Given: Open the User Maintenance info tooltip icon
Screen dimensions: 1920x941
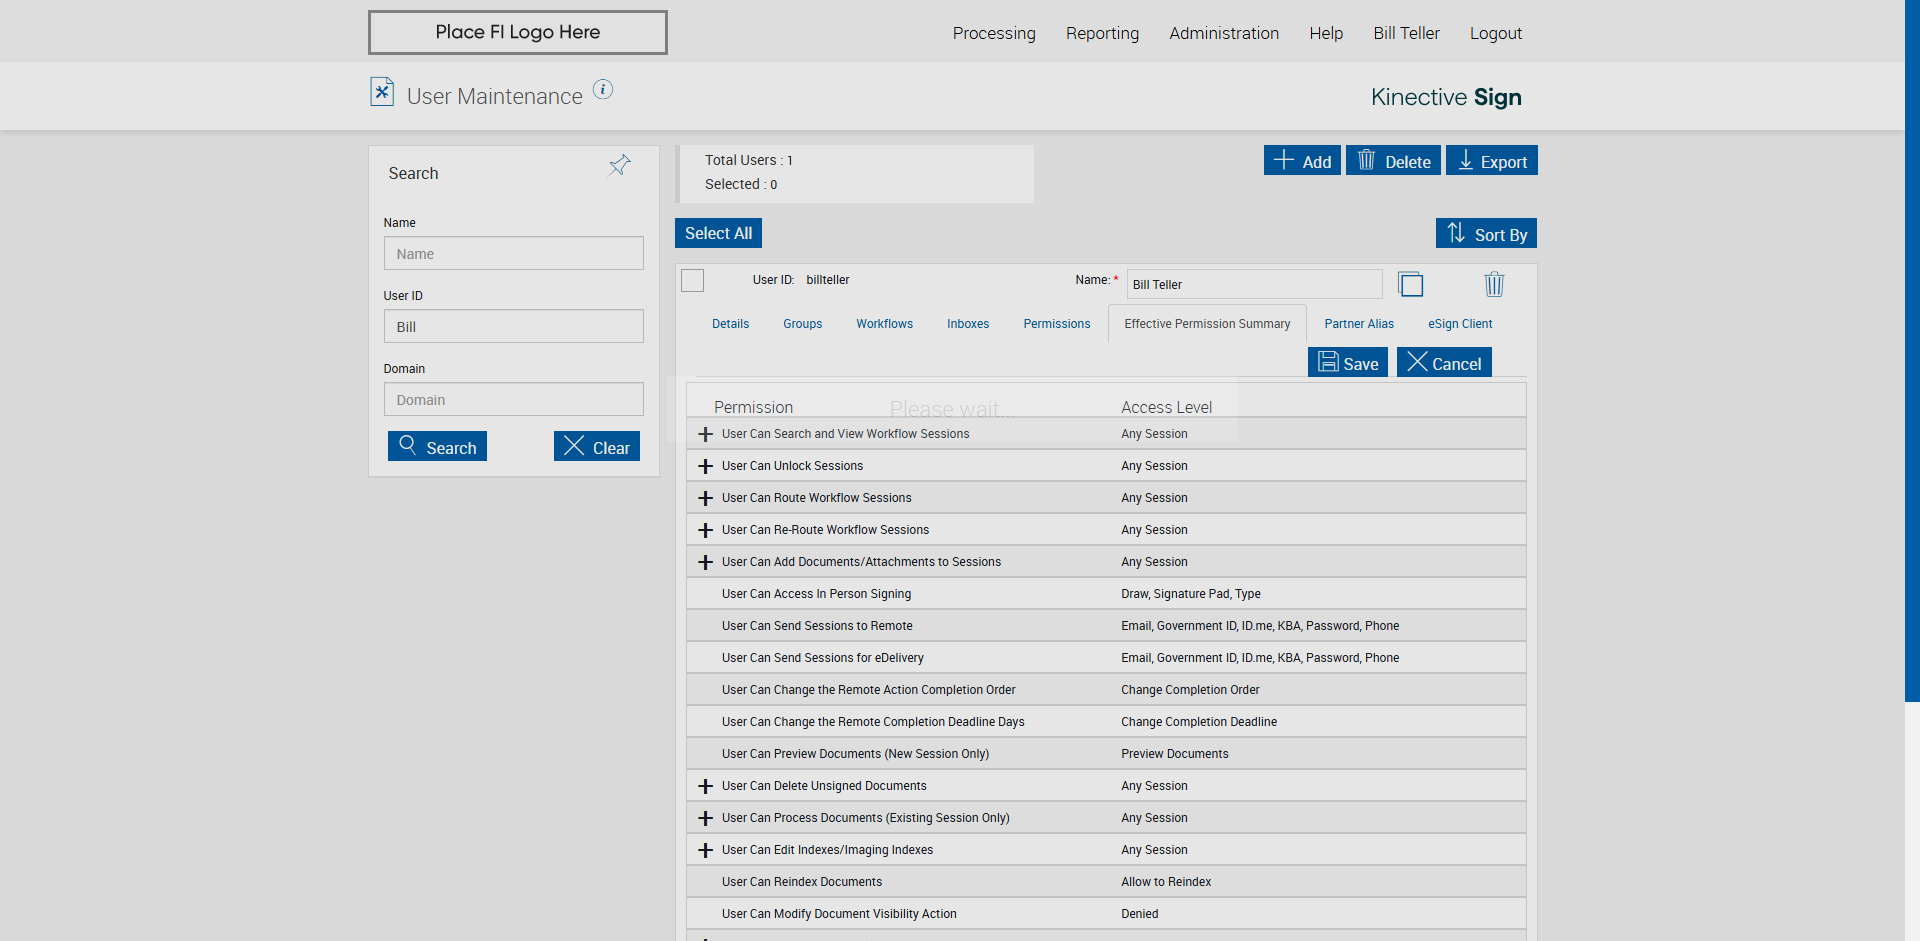Looking at the screenshot, I should 603,89.
